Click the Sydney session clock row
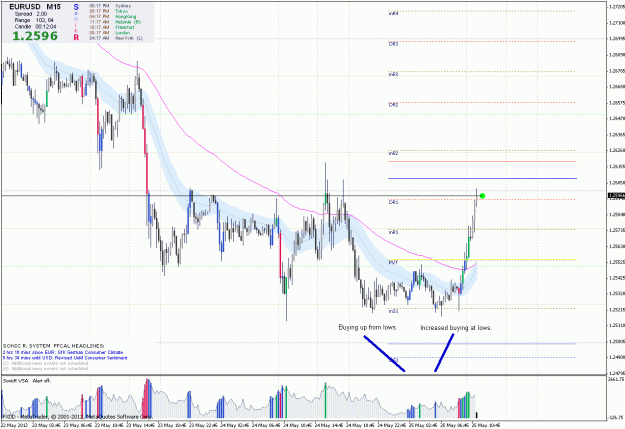 110,6
